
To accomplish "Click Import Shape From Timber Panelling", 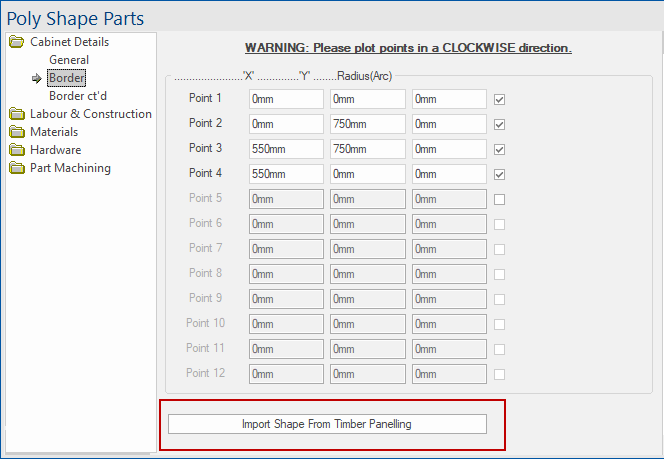I will (x=327, y=424).
